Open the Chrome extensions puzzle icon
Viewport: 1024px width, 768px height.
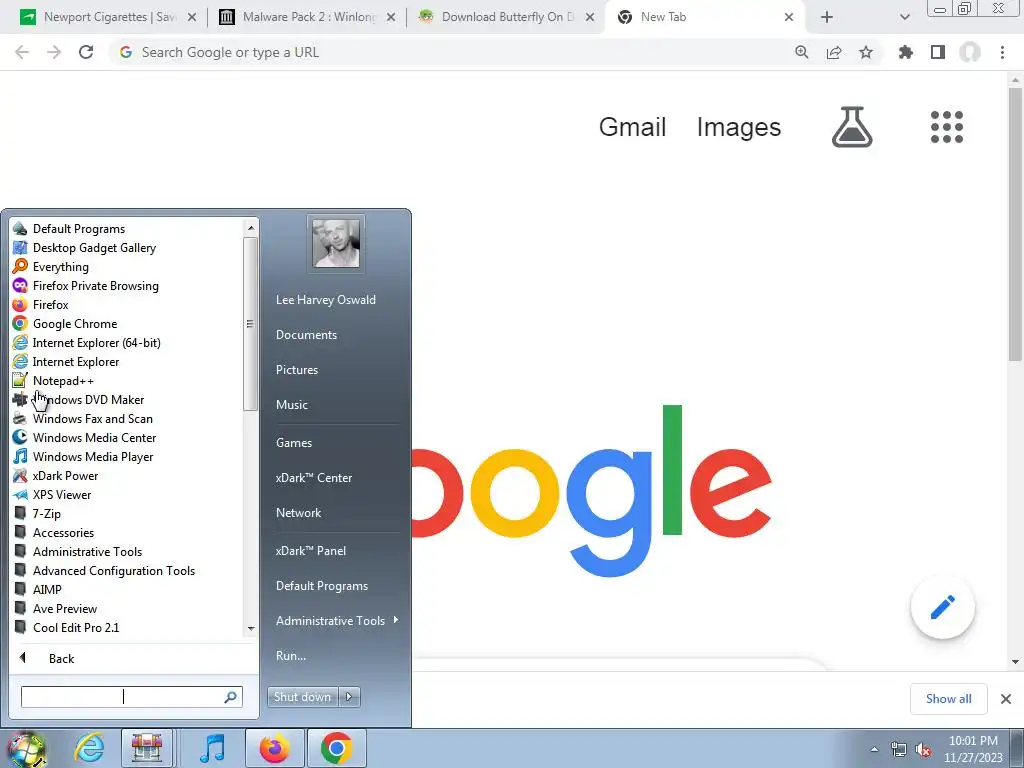[x=906, y=52]
